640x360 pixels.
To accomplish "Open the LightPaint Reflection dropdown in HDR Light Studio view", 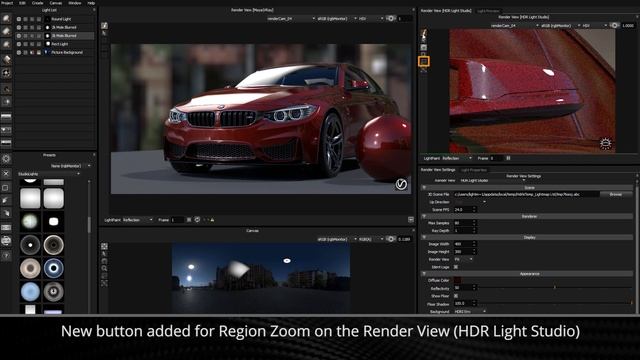I will tap(457, 158).
